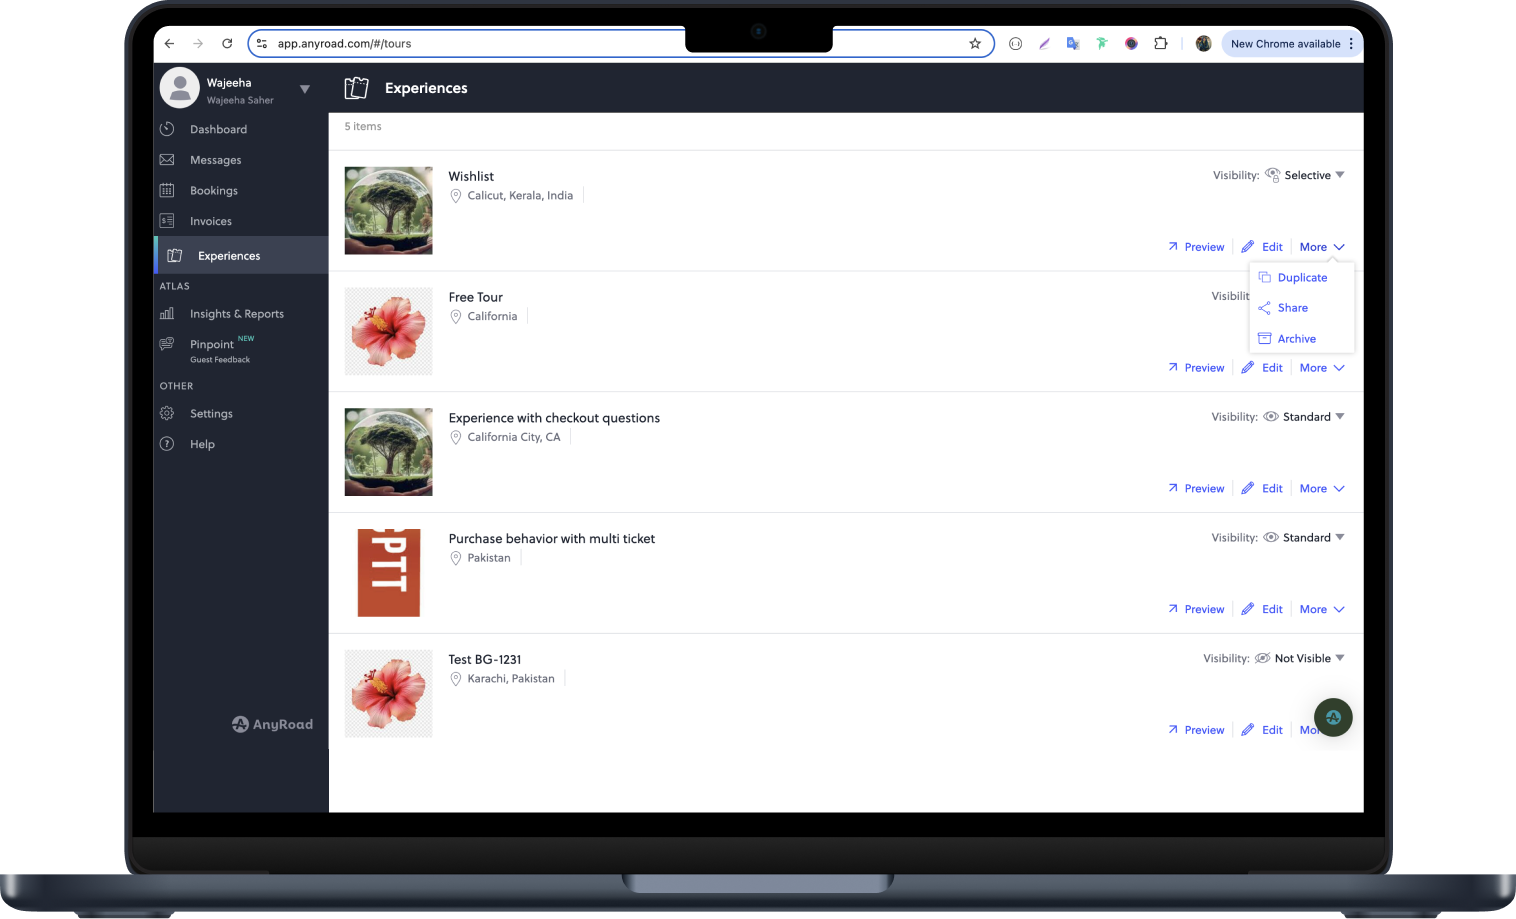Viewport: 1516px width, 919px height.
Task: Open Invoices from the sidebar
Action: 210,221
